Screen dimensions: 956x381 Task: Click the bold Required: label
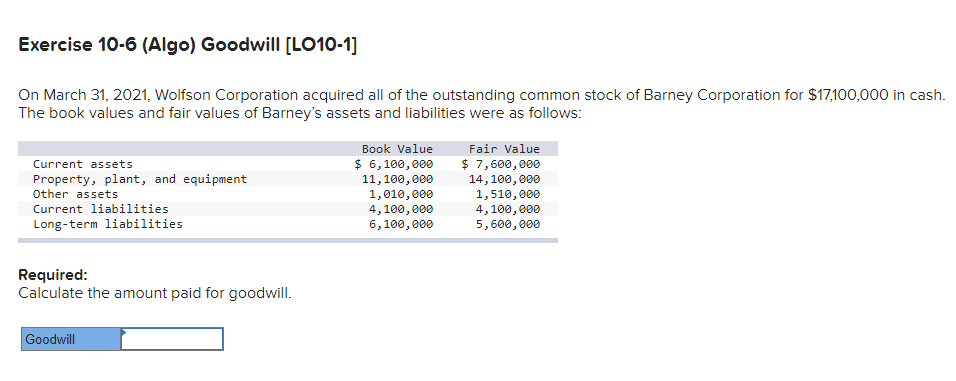[x=53, y=274]
